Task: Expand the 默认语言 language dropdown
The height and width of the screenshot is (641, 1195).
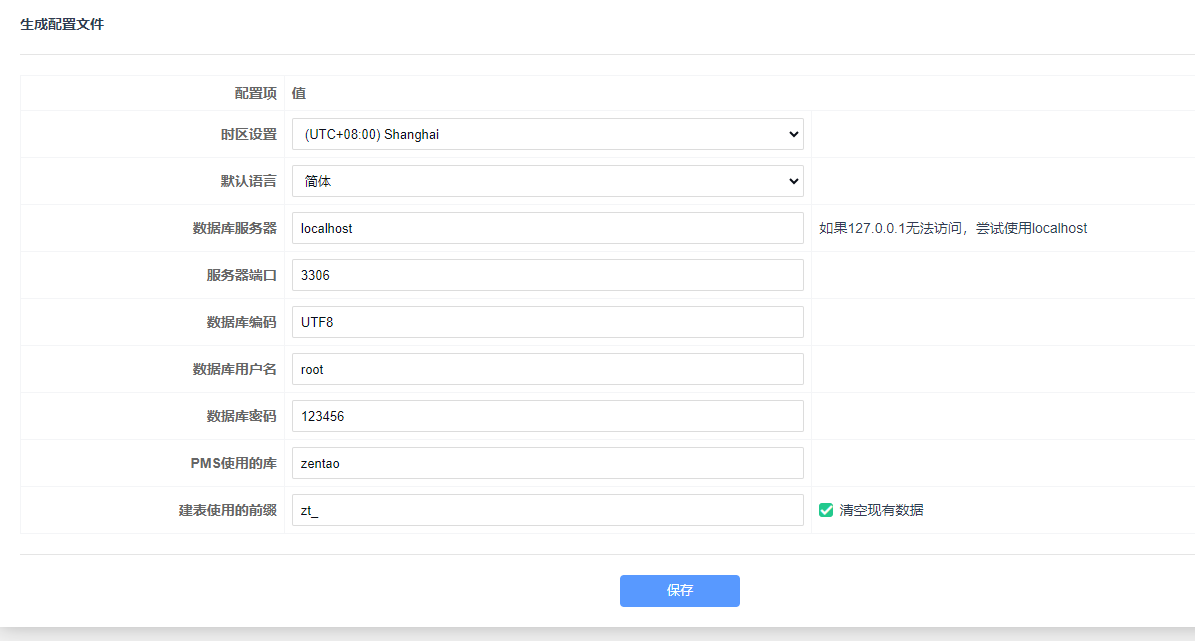Action: point(547,181)
